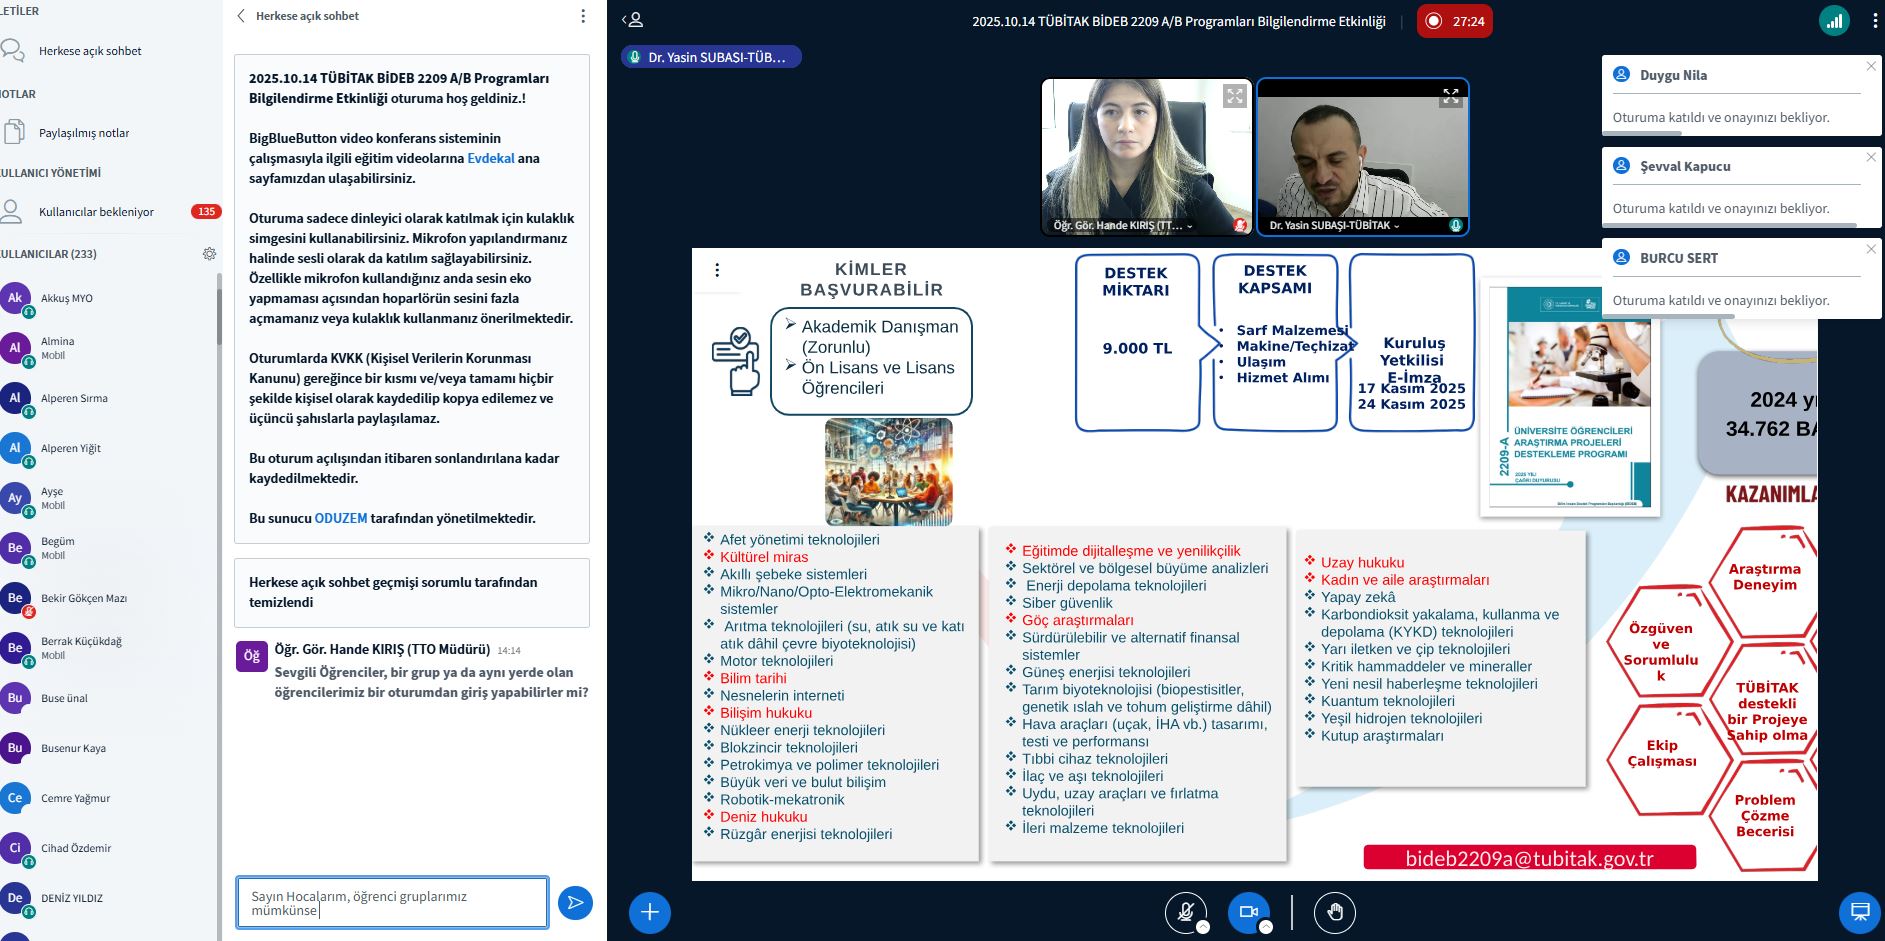1885x941 pixels.
Task: Open user list settings gear
Action: pyautogui.click(x=209, y=254)
